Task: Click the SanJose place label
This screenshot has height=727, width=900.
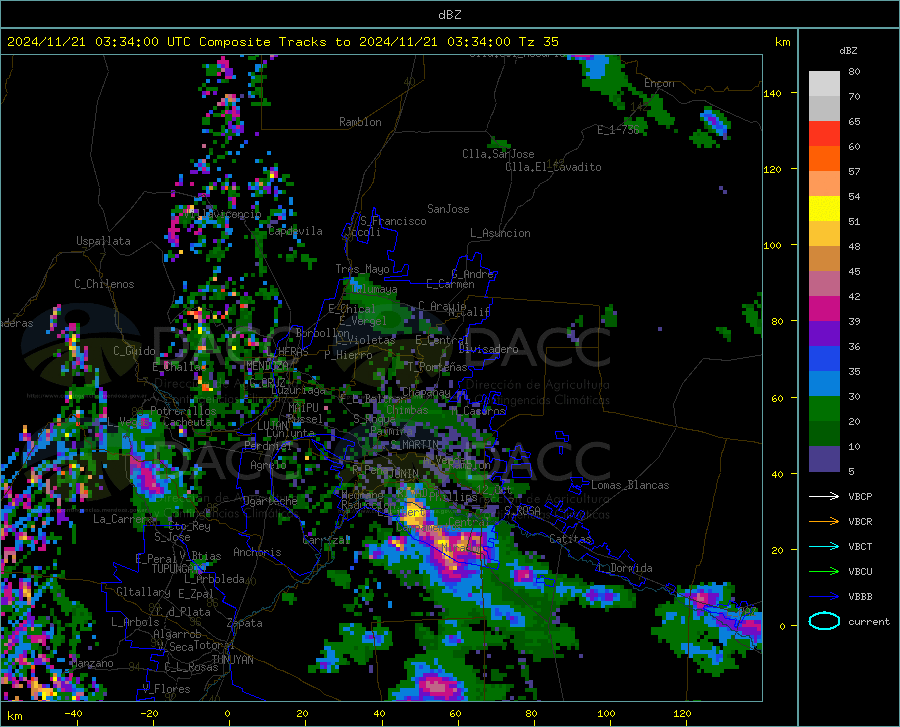Action: (448, 209)
